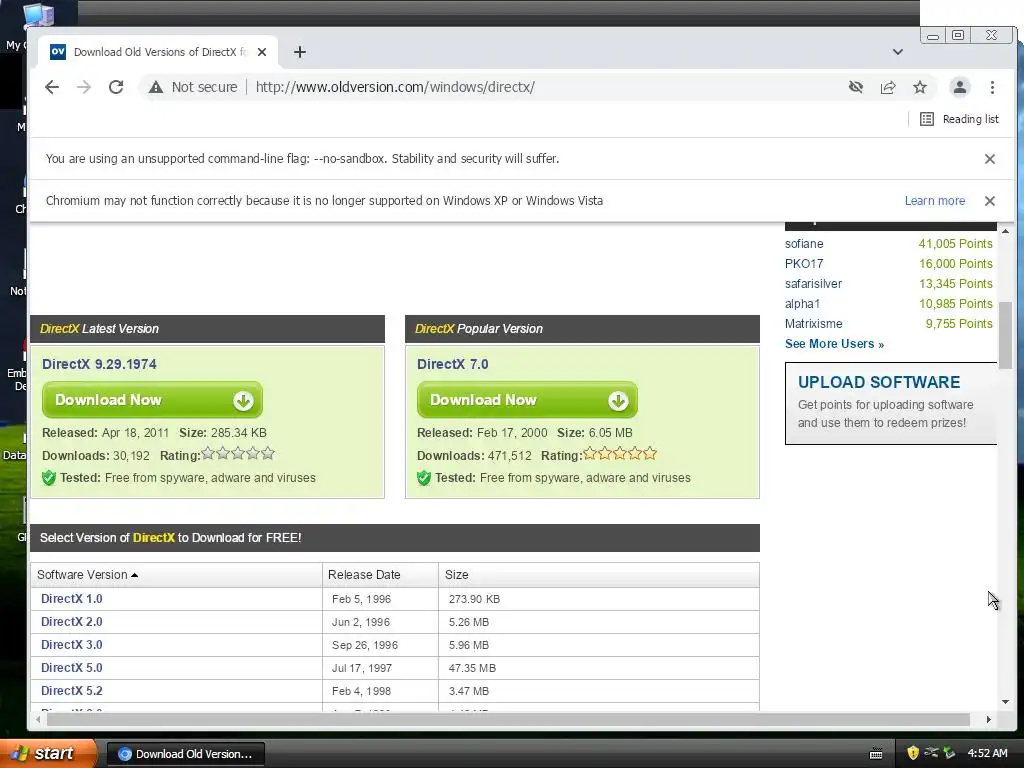Screen dimensions: 1024x768
Task: Open user Matrixisme profile
Action: click(x=814, y=324)
